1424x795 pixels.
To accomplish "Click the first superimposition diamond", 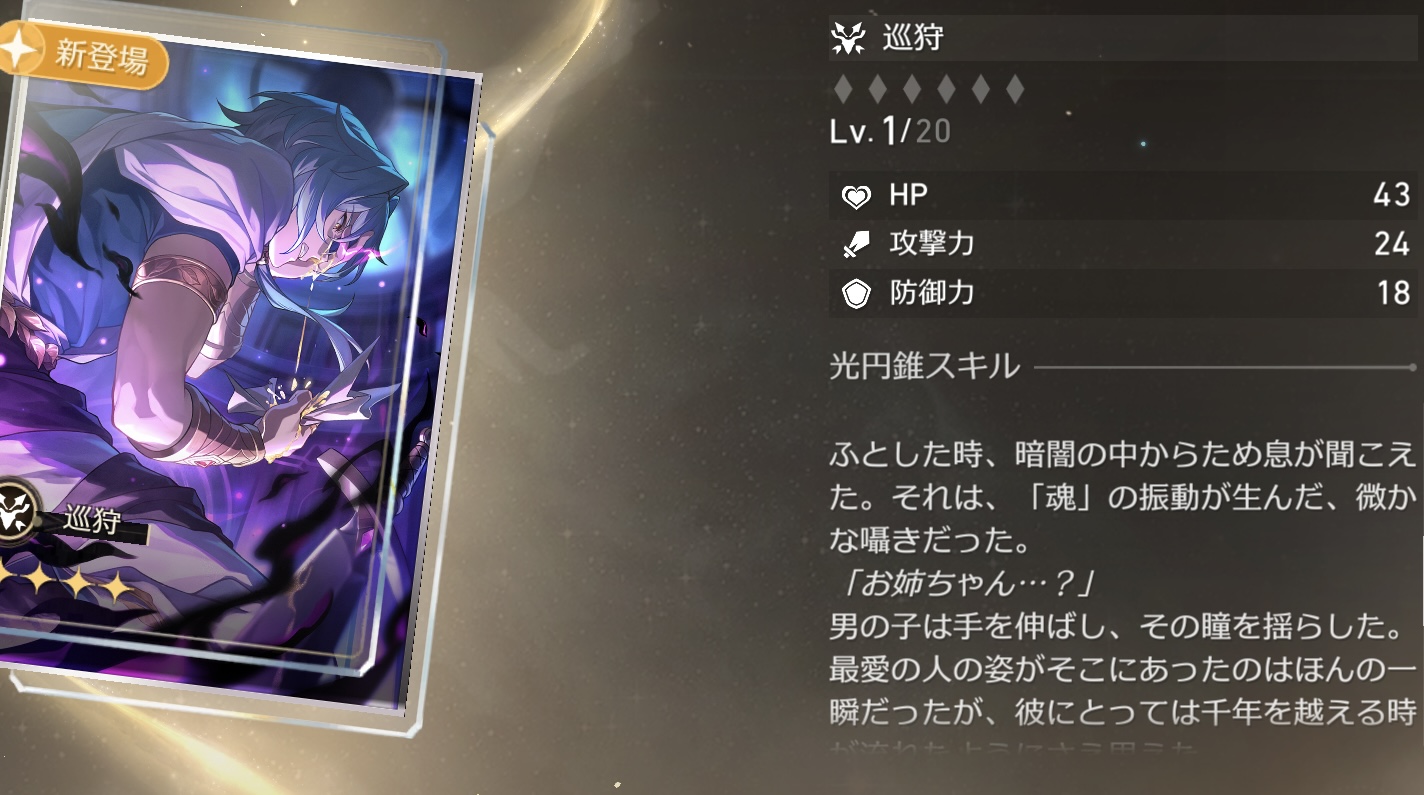I will click(x=843, y=90).
